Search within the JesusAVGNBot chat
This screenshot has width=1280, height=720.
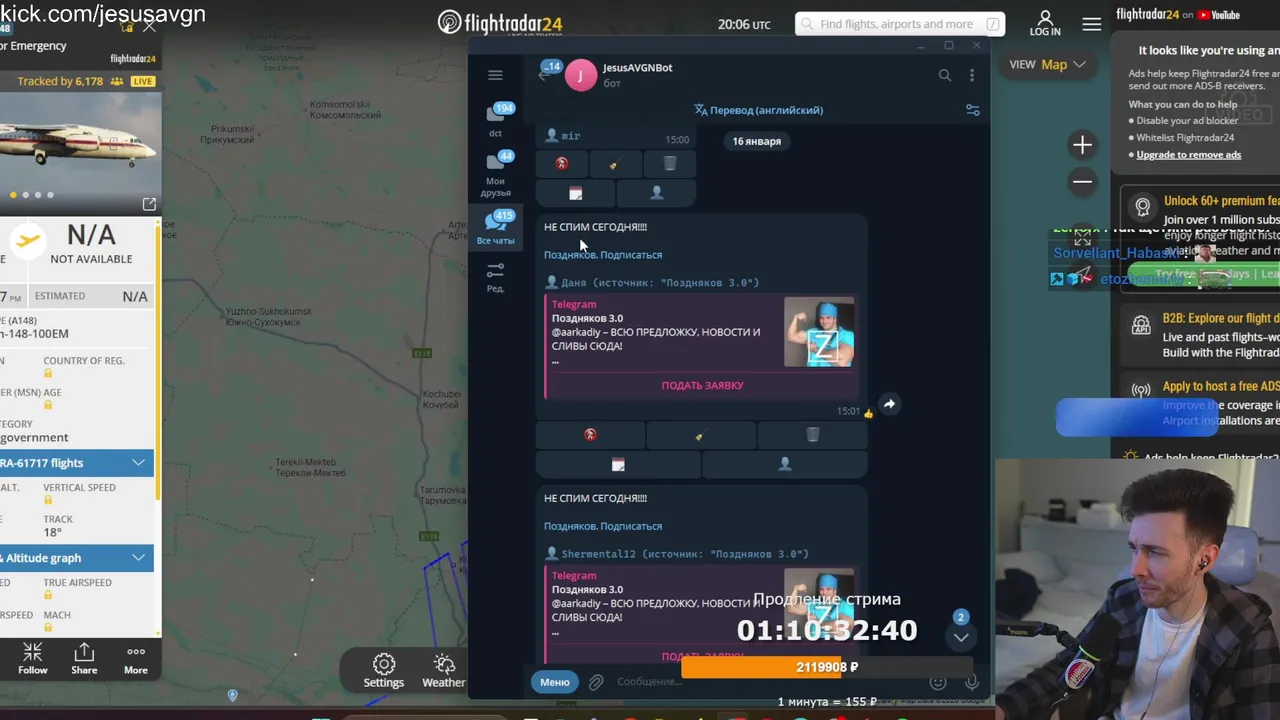pyautogui.click(x=944, y=75)
